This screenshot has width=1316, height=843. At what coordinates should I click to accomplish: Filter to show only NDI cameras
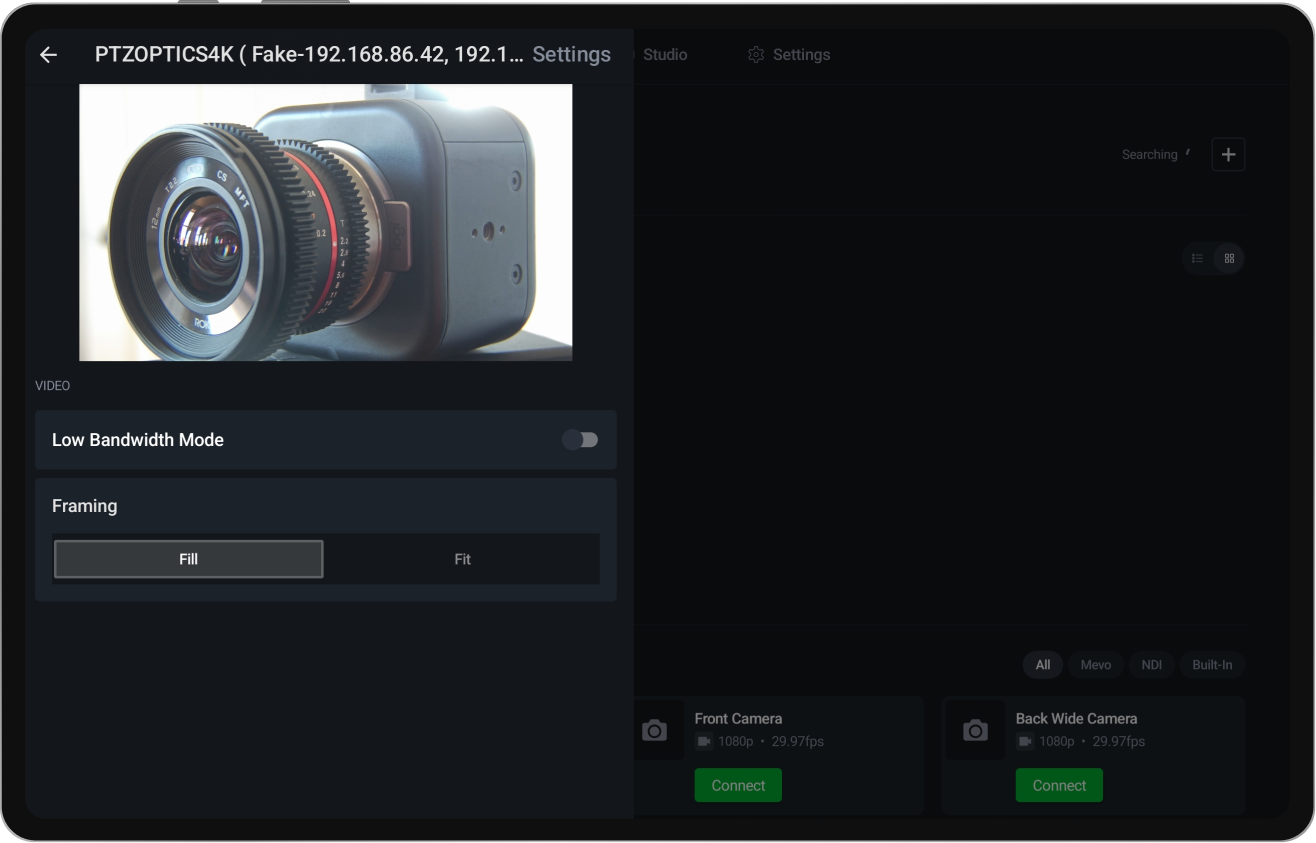point(1151,664)
